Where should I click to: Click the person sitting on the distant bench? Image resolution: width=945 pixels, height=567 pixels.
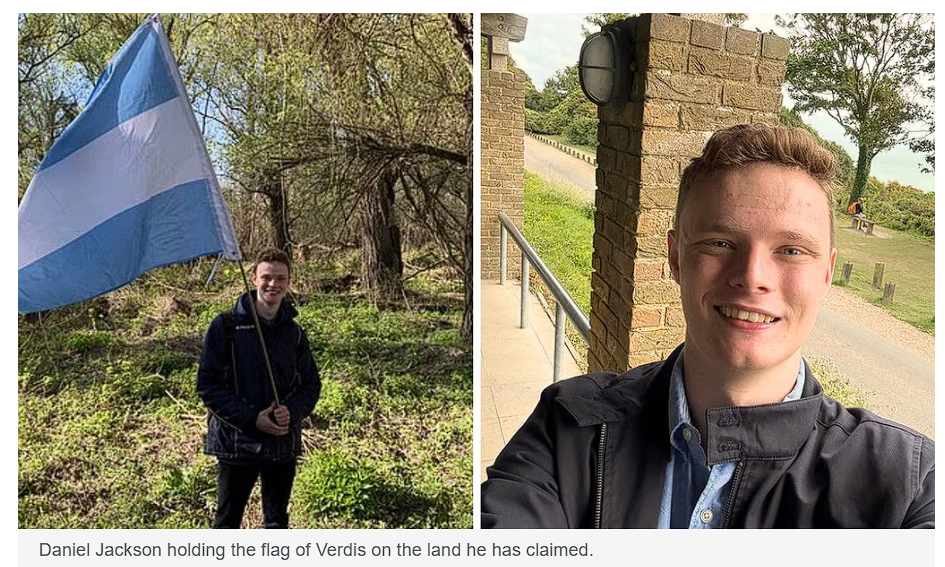point(856,208)
